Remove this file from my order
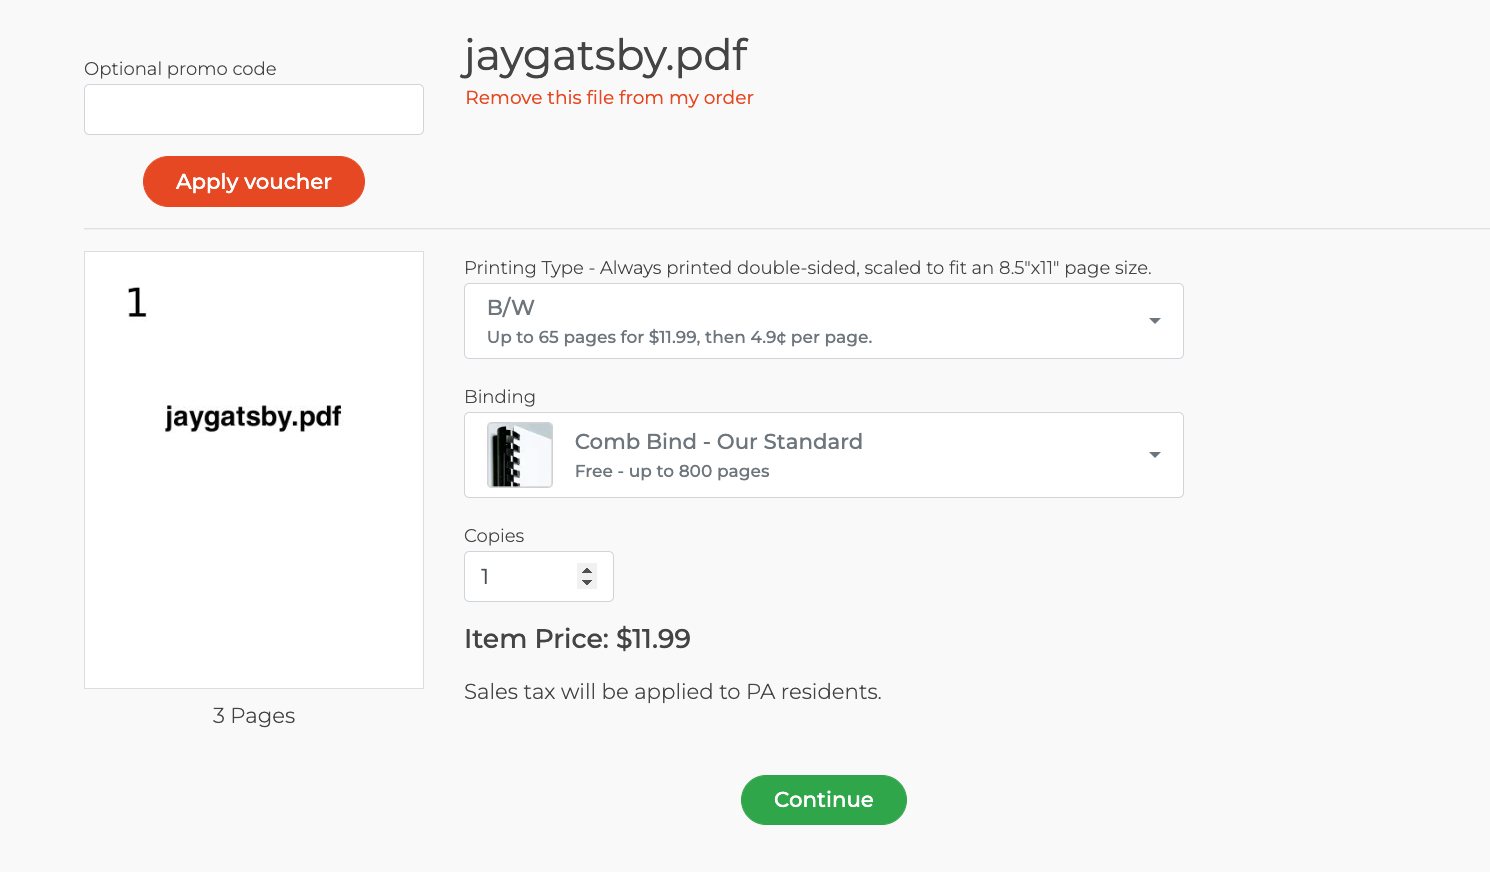The image size is (1490, 872). coord(609,98)
